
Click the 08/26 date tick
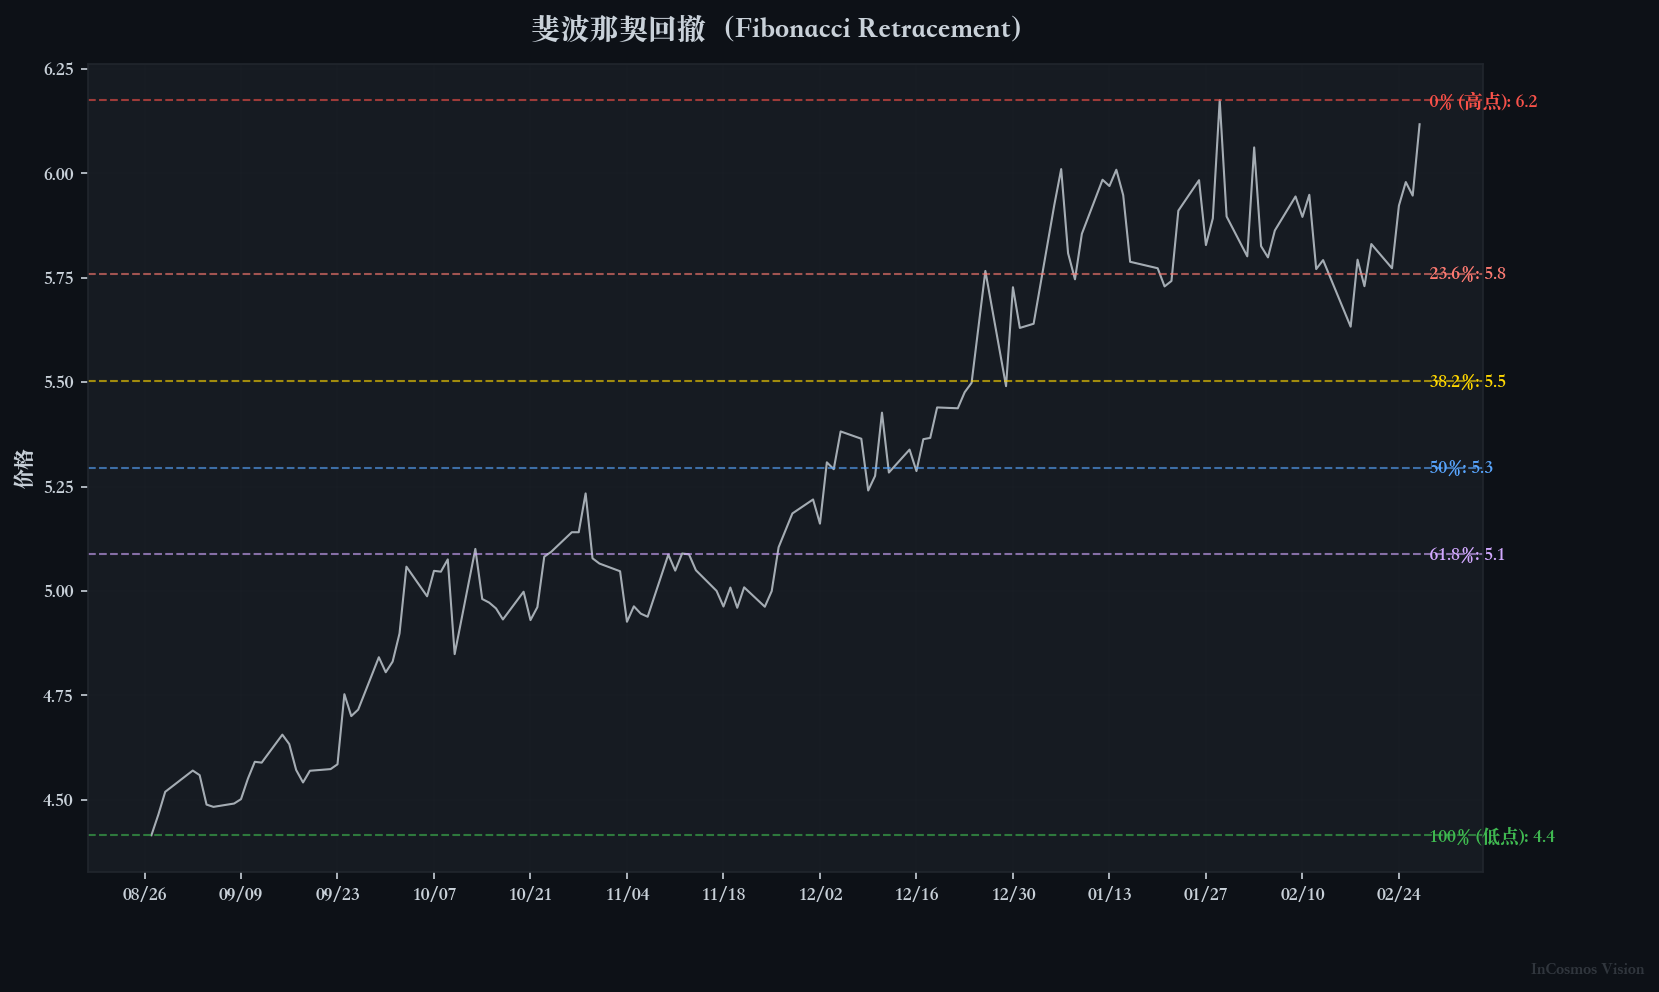(145, 894)
